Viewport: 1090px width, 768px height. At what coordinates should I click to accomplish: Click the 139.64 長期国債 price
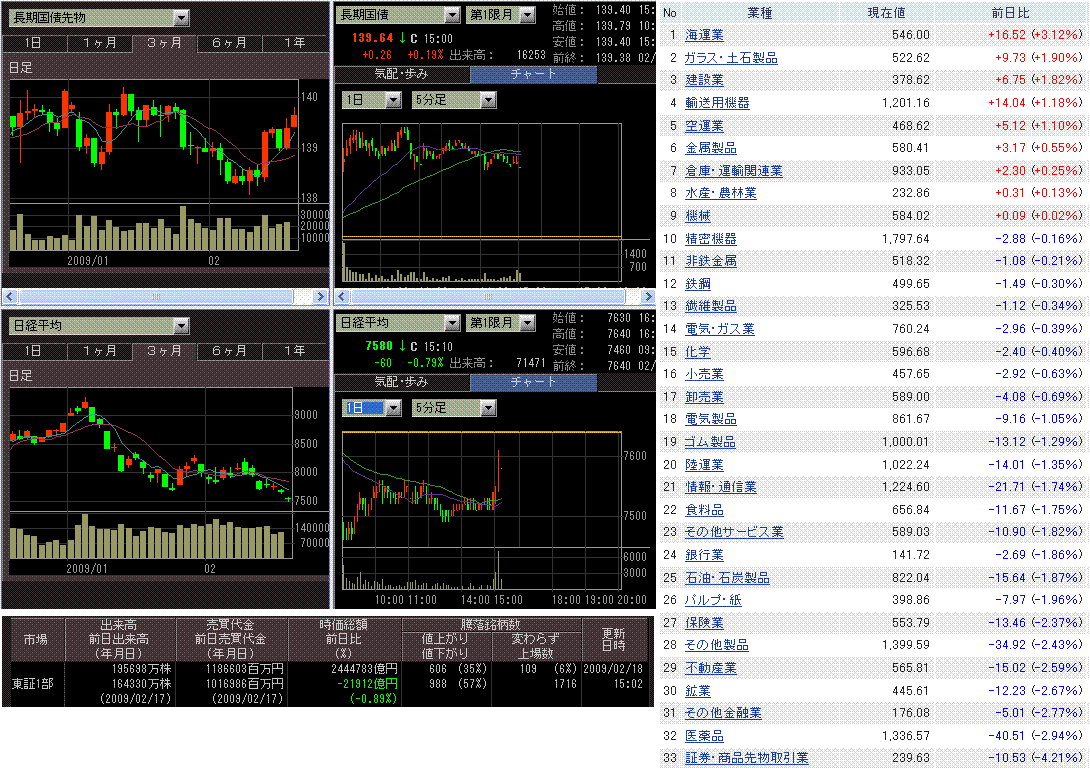373,38
